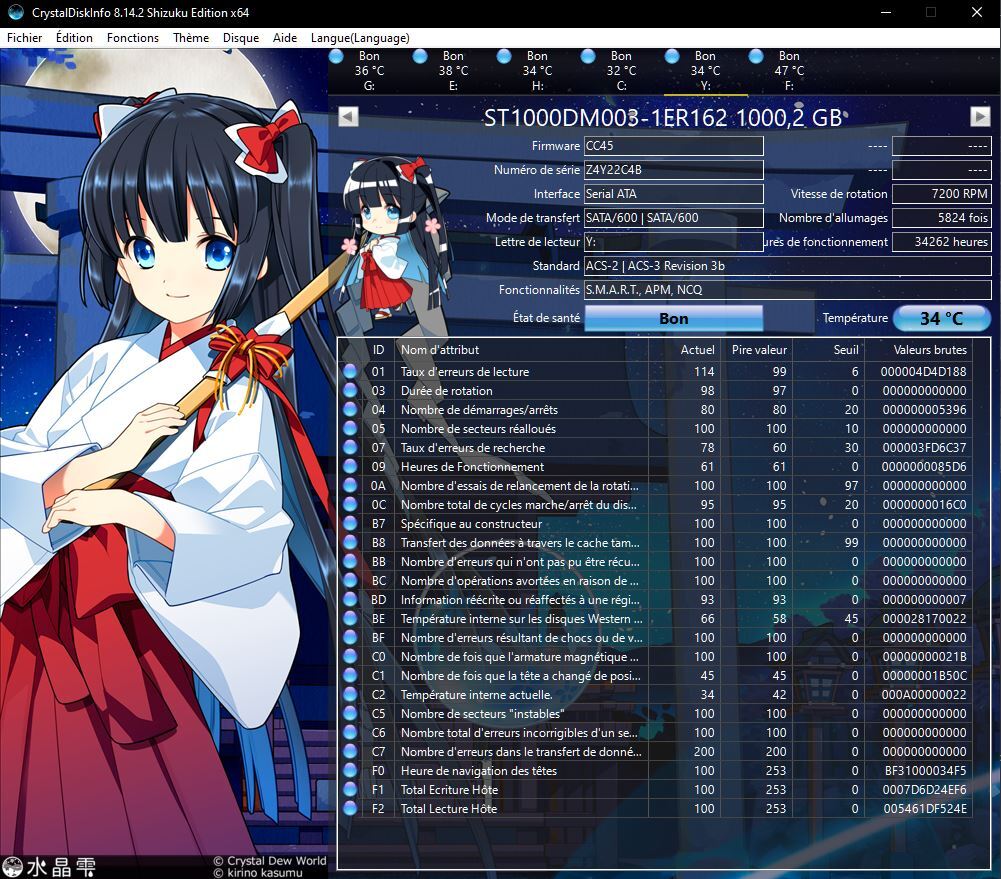
Task: Click status orb for attribute C0
Action: click(x=350, y=656)
